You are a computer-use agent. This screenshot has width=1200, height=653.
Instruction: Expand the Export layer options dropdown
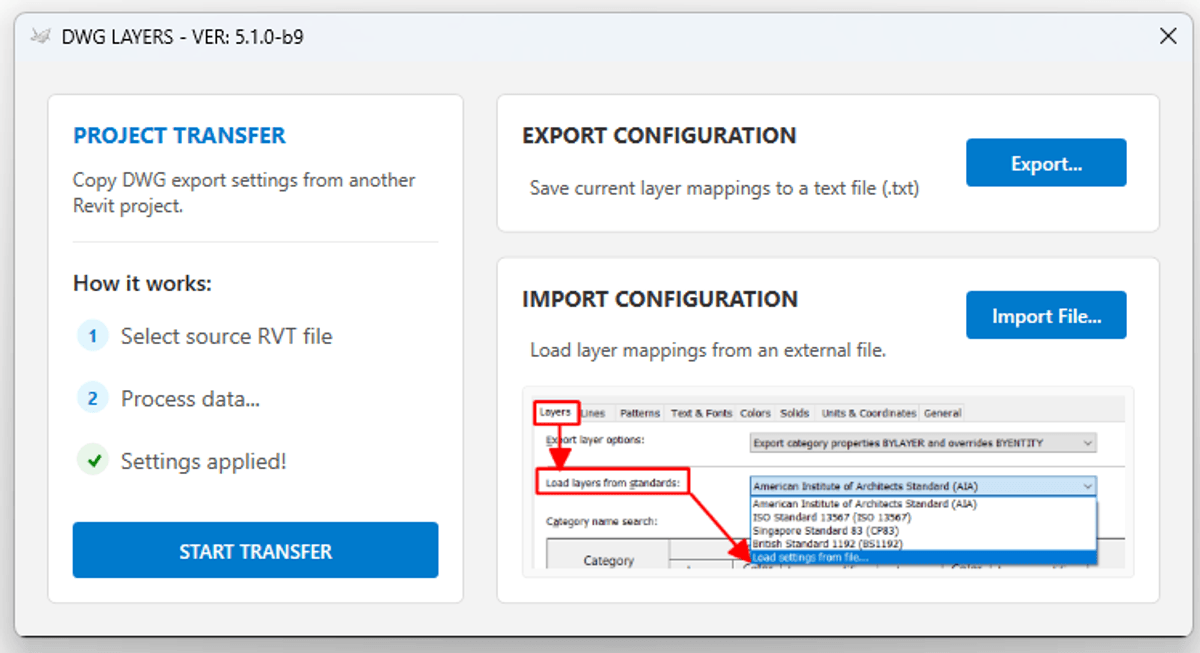coord(923,442)
